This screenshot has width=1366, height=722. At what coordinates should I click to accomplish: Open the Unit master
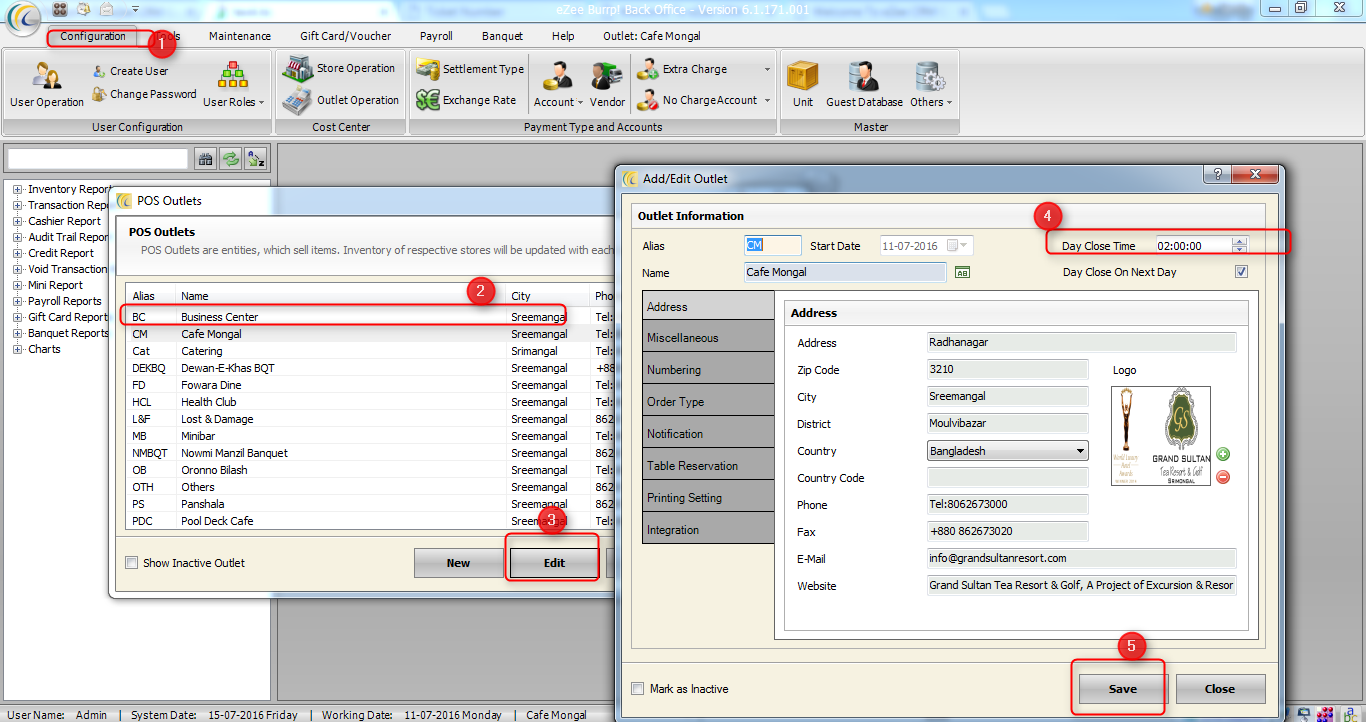pos(803,84)
